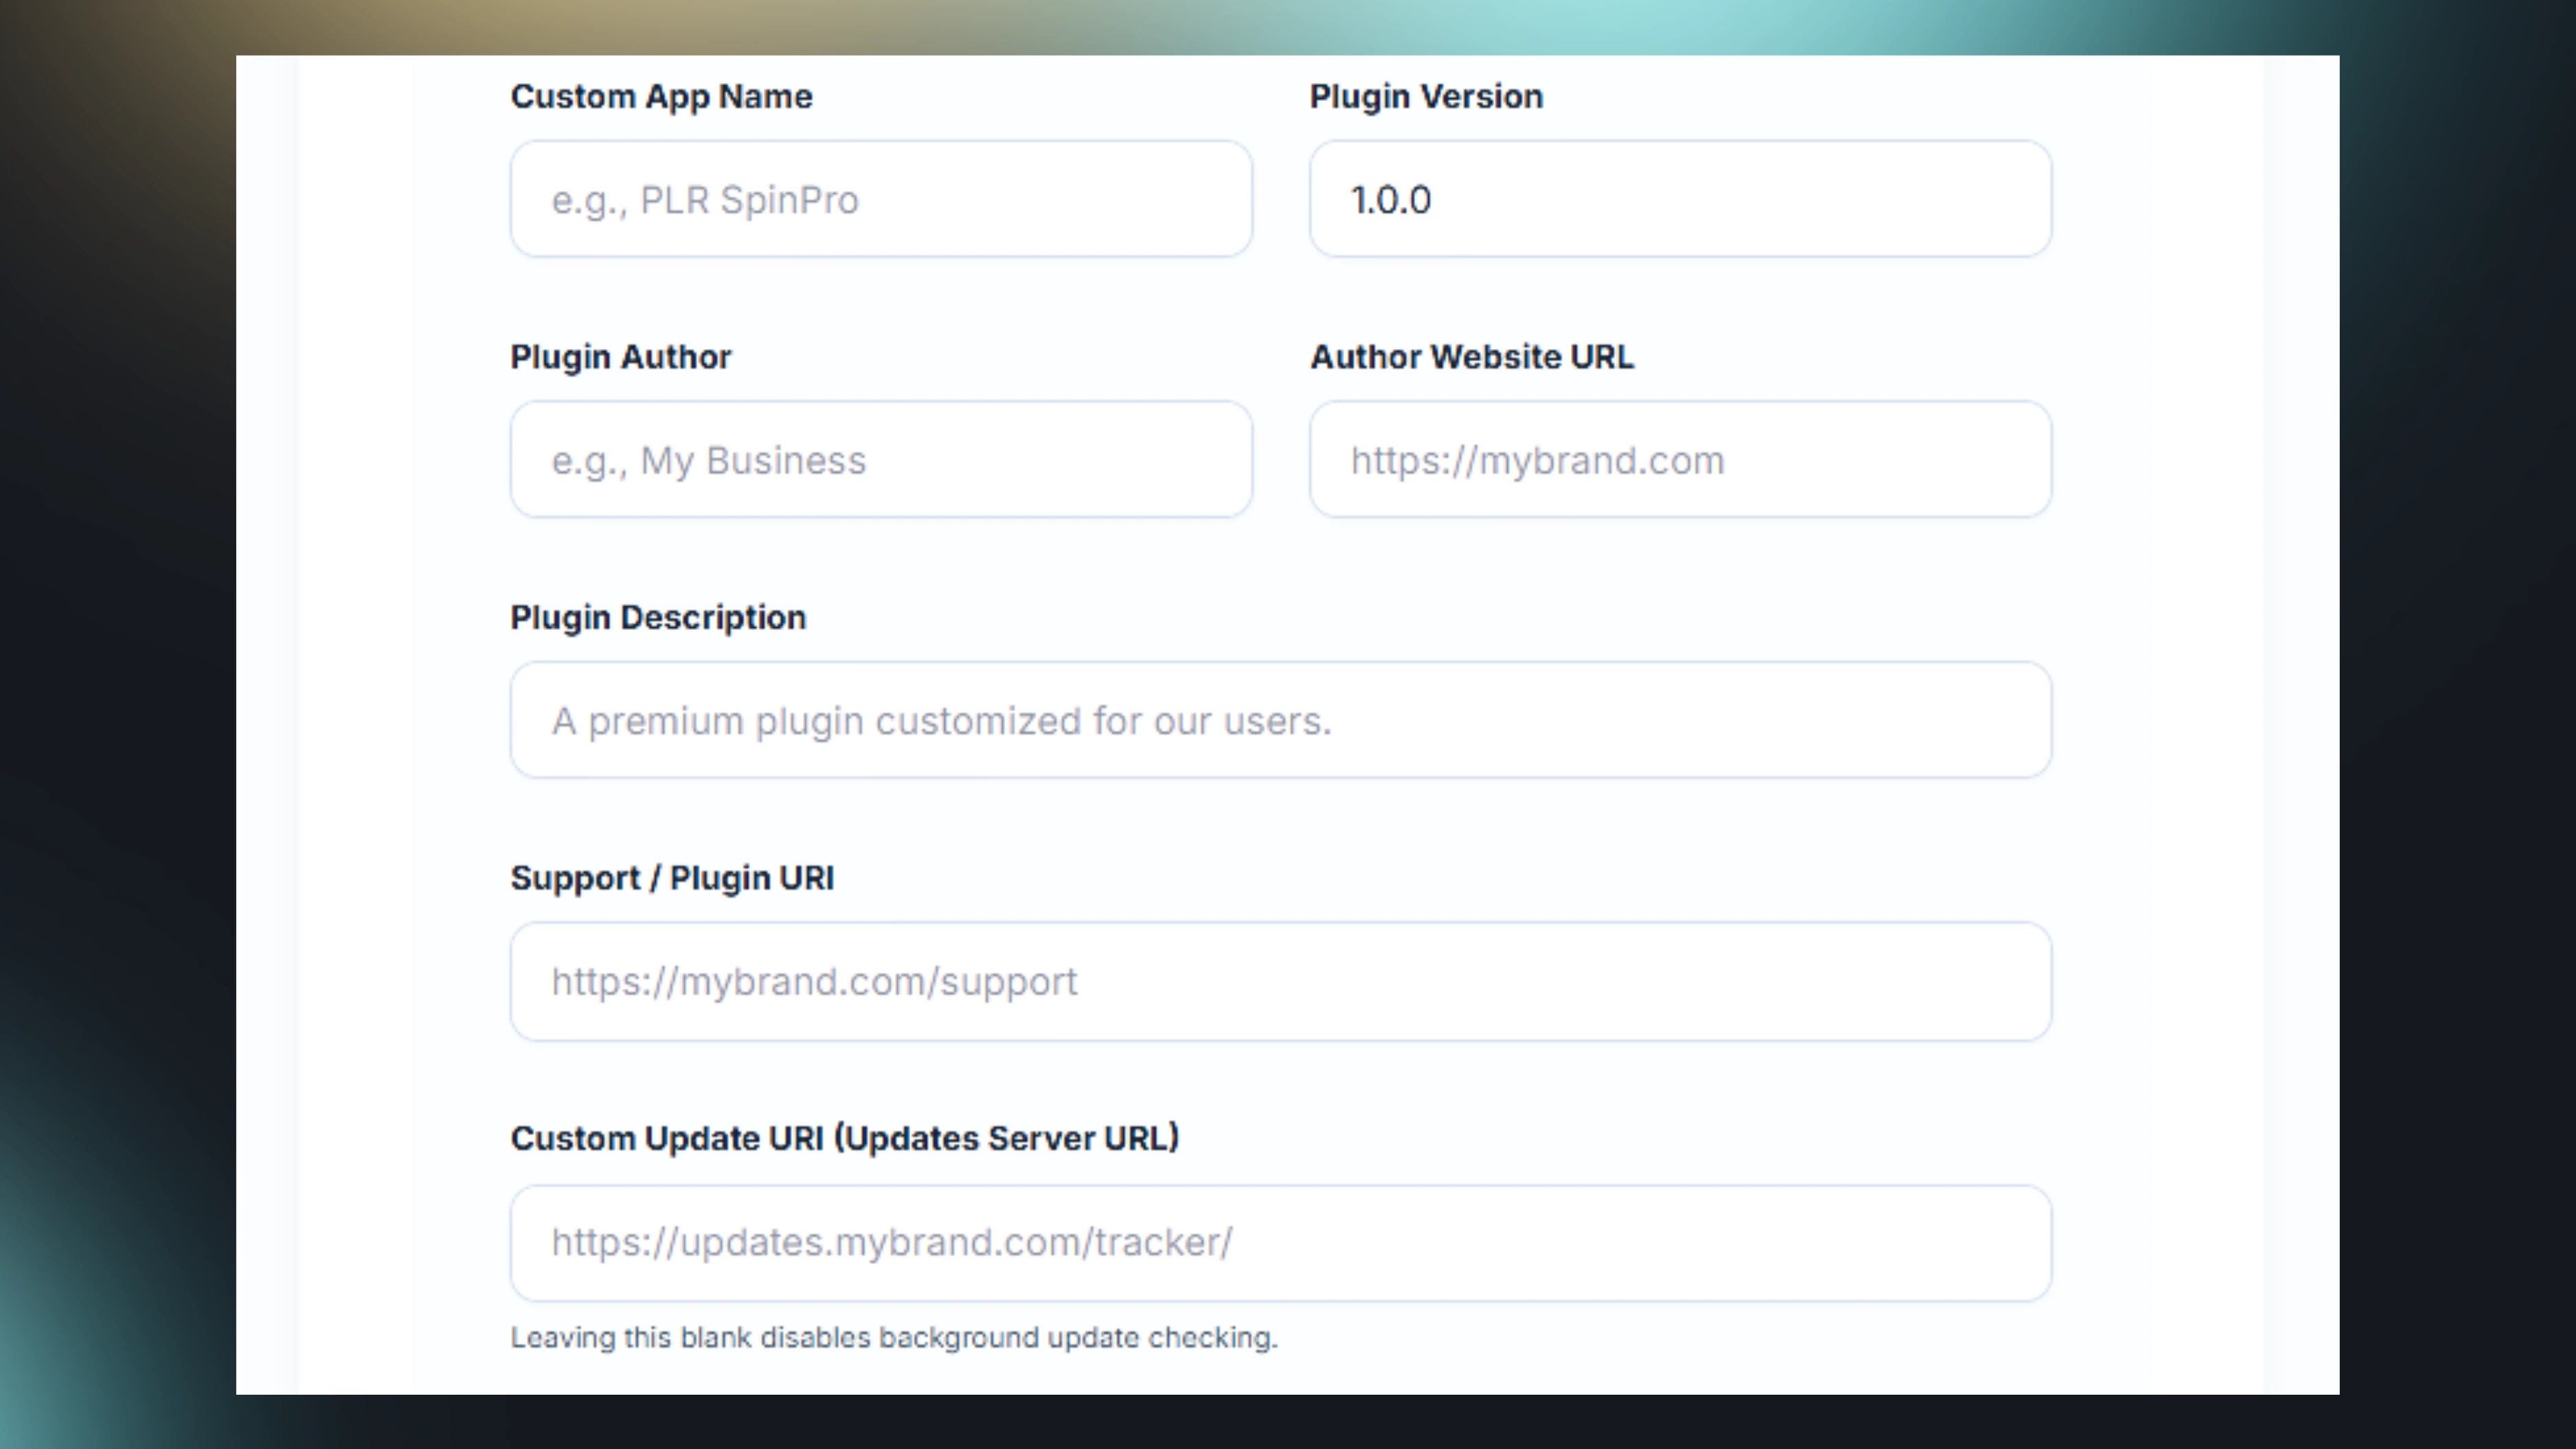Click the Support / Plugin URI field
Image resolution: width=2576 pixels, height=1449 pixels.
click(x=1281, y=981)
